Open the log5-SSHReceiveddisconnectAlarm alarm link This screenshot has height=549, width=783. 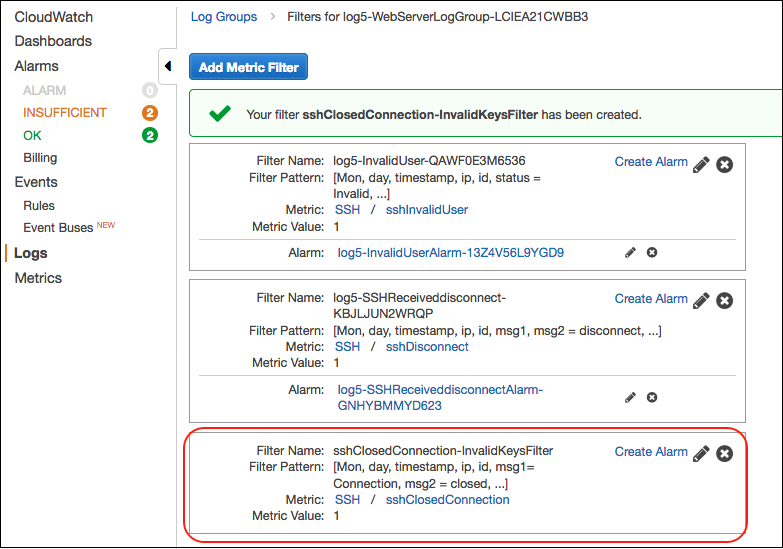[x=440, y=398]
